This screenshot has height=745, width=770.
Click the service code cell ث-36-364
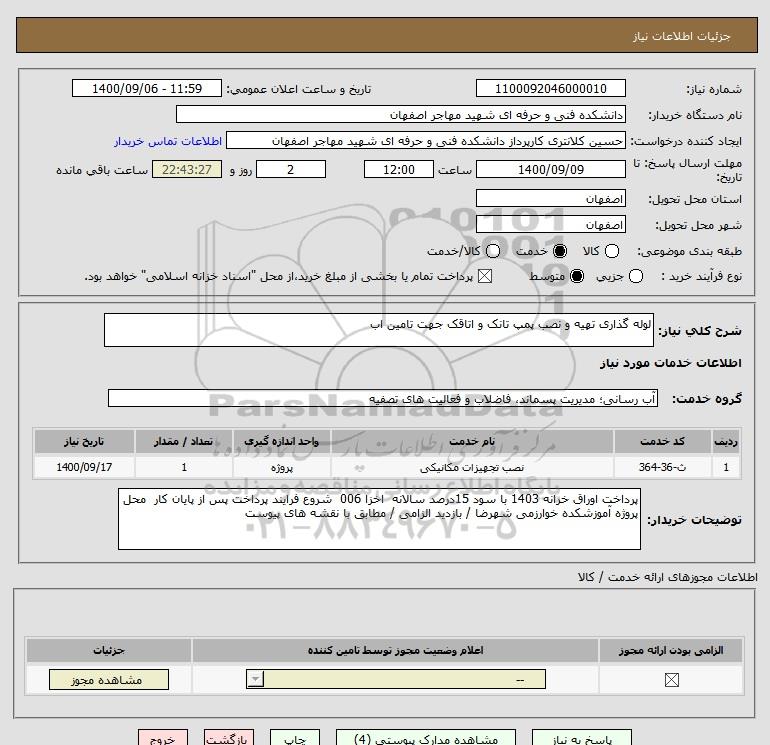pos(662,467)
